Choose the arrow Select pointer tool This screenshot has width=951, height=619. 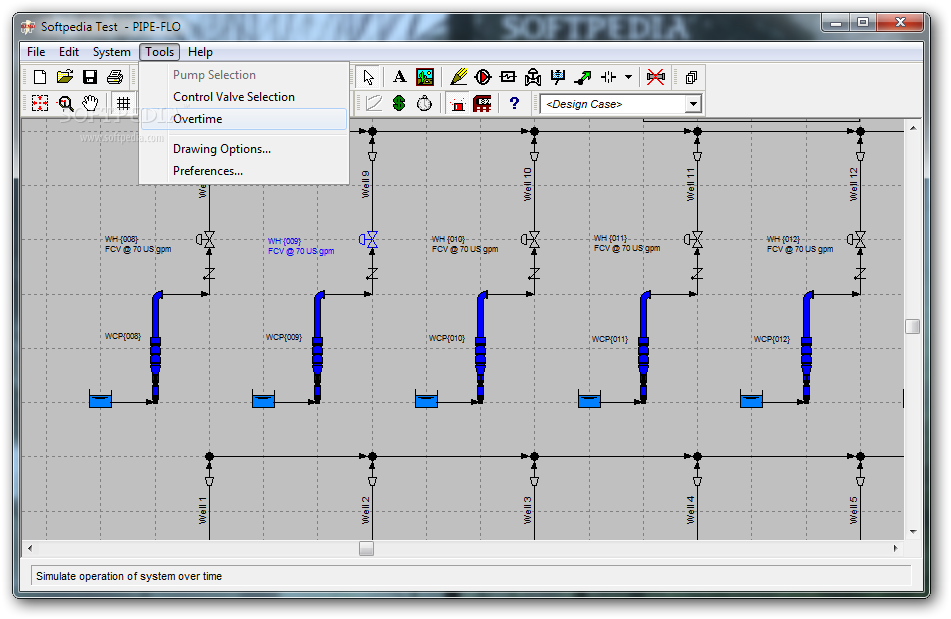click(x=368, y=77)
